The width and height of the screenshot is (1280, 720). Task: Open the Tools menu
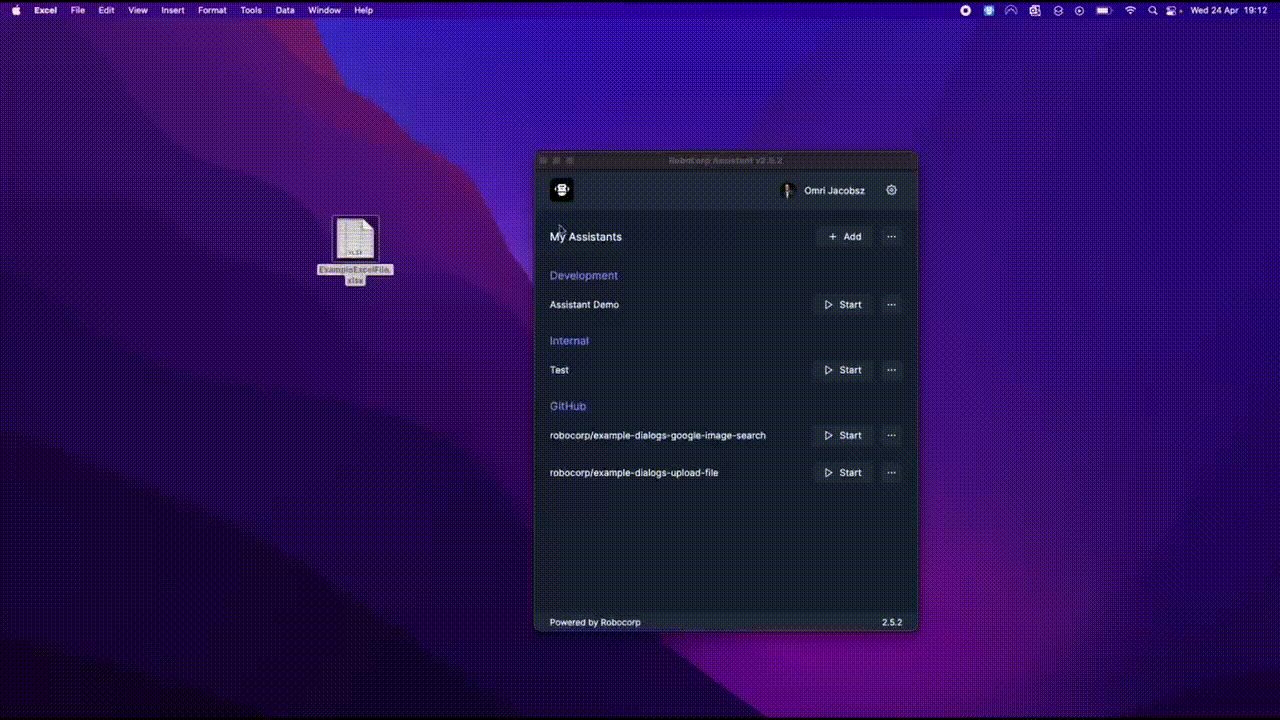[251, 10]
